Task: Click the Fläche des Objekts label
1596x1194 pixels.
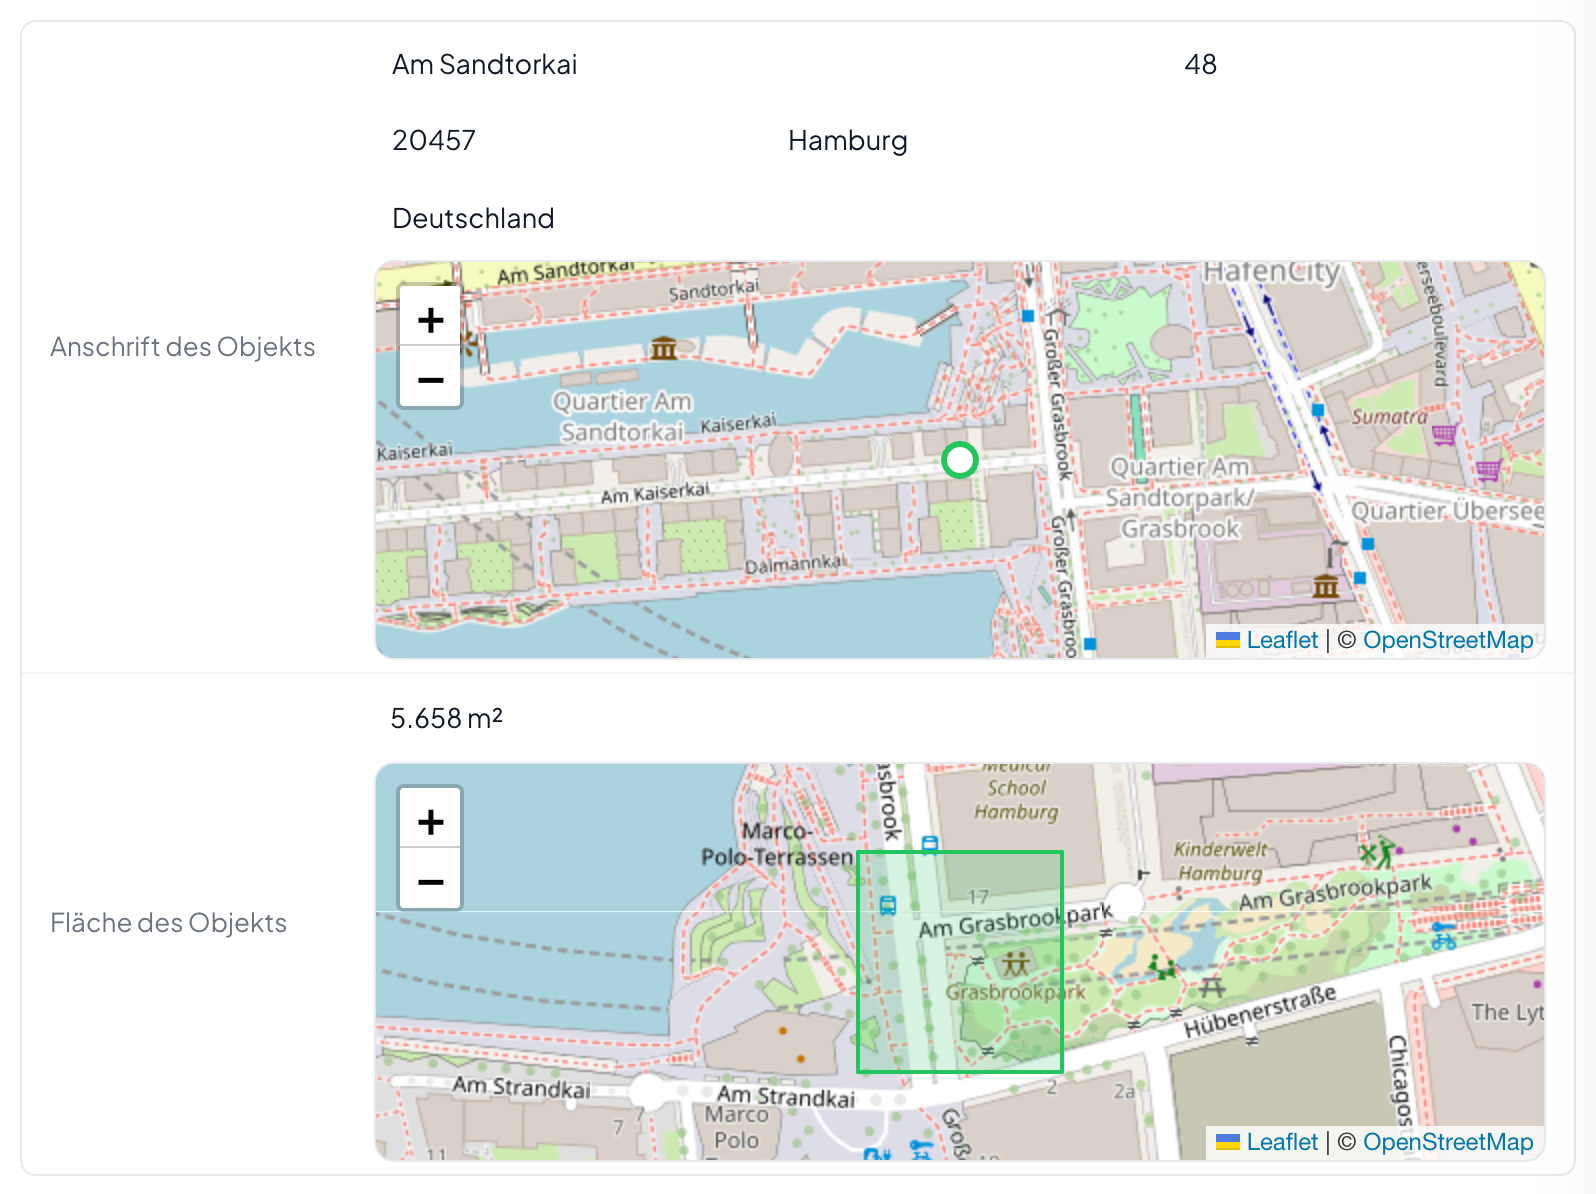Action: coord(169,923)
